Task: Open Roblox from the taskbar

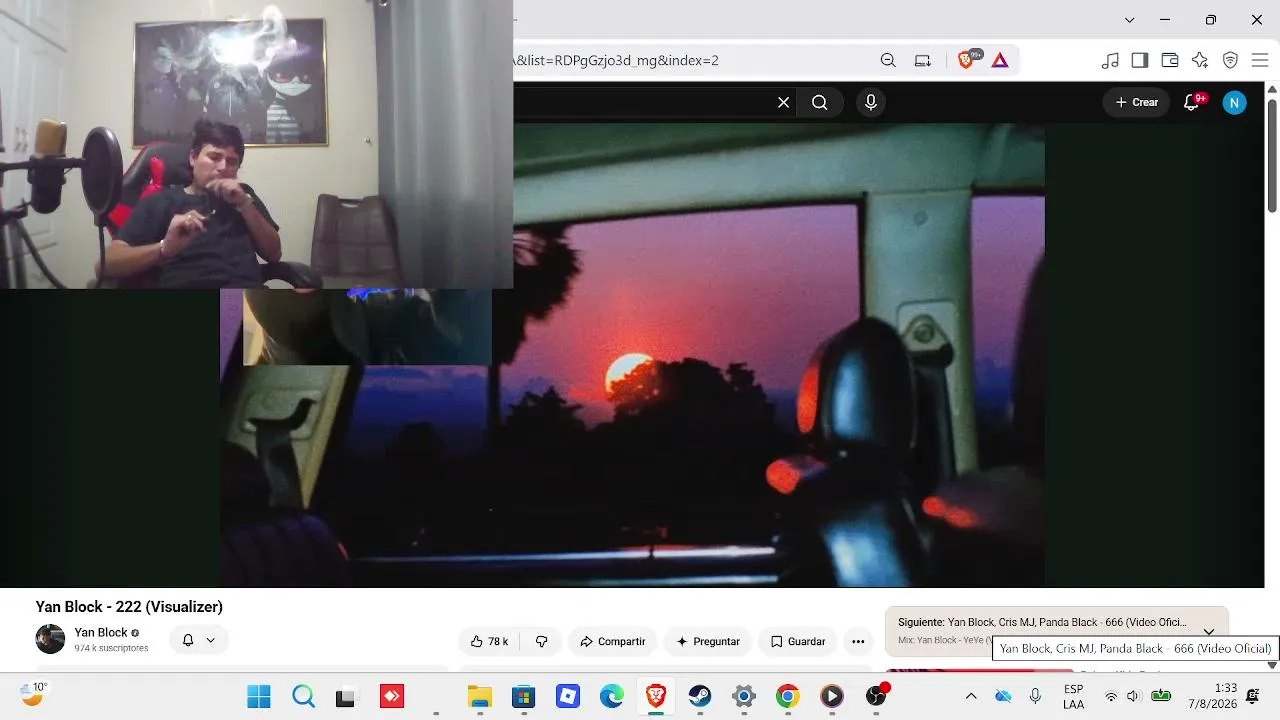Action: coord(568,696)
